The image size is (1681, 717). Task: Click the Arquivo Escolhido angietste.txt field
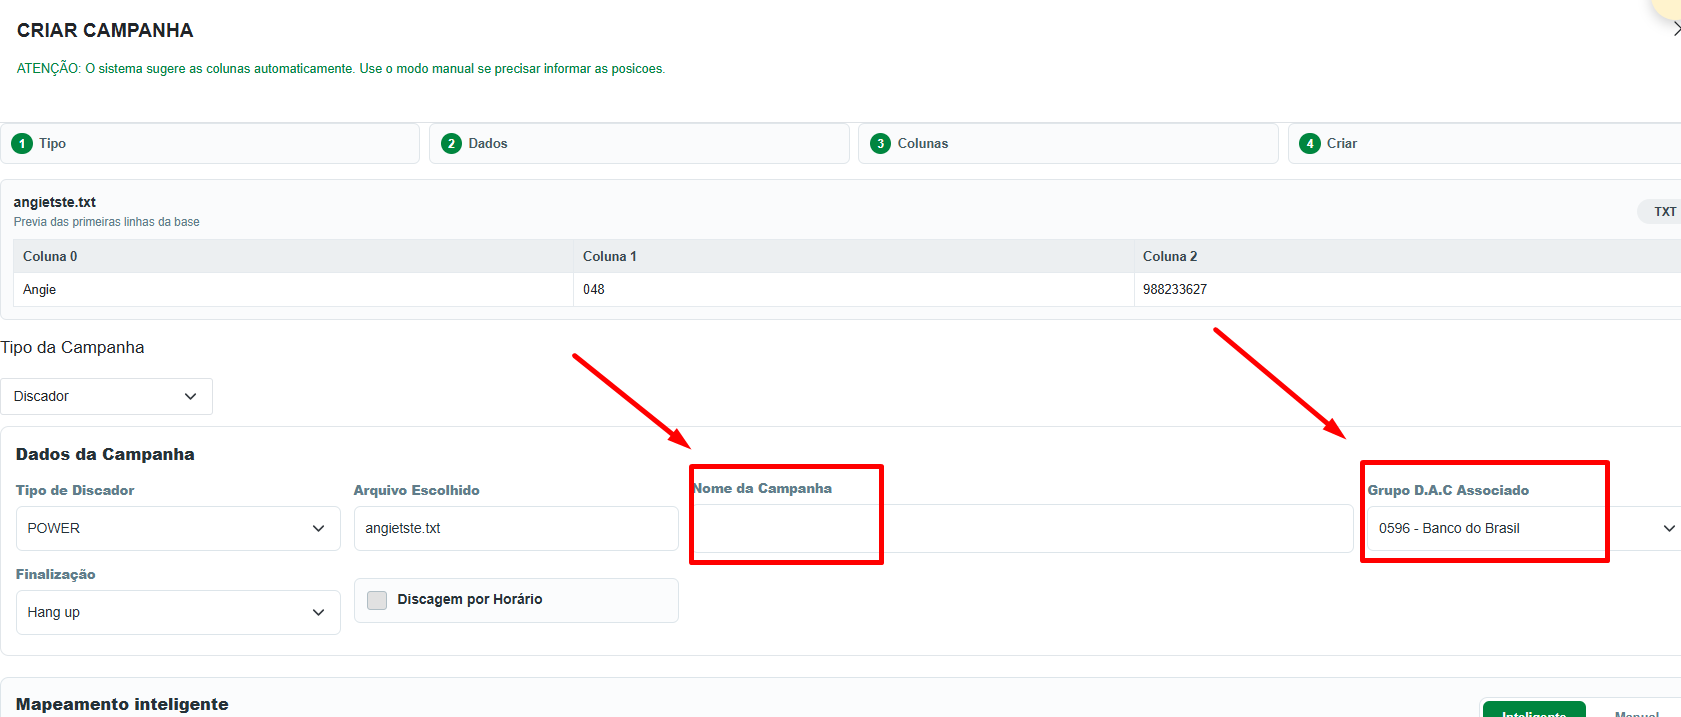[516, 529]
